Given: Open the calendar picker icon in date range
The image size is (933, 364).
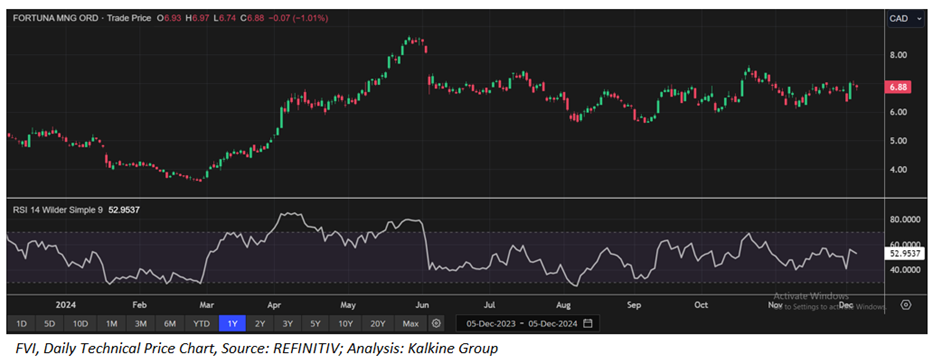Looking at the screenshot, I should tap(588, 324).
